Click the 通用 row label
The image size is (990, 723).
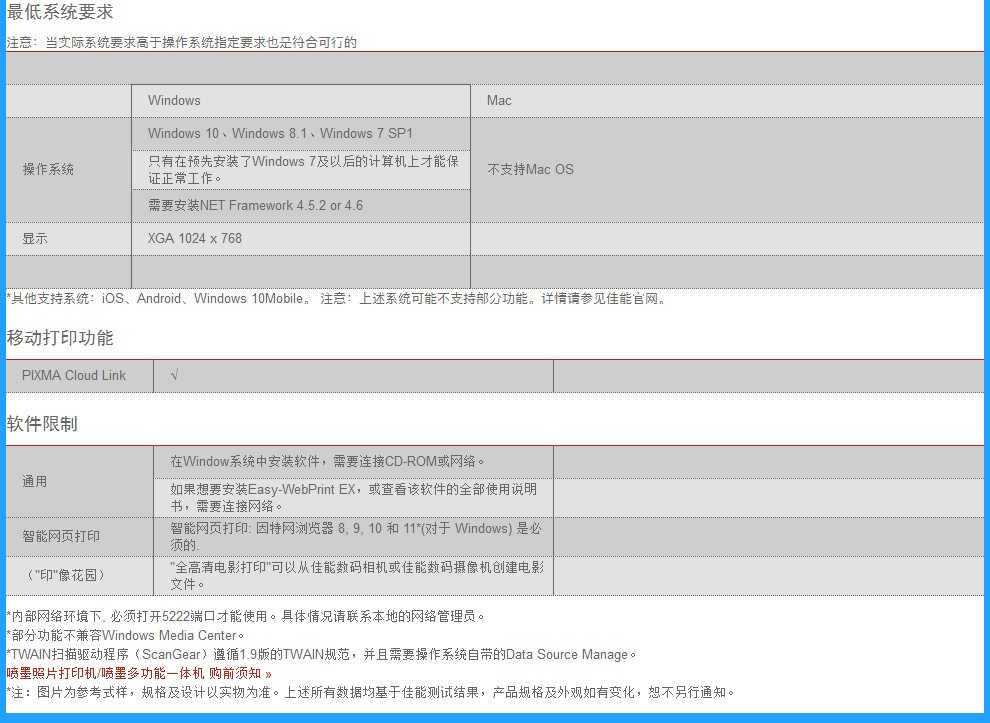point(35,482)
